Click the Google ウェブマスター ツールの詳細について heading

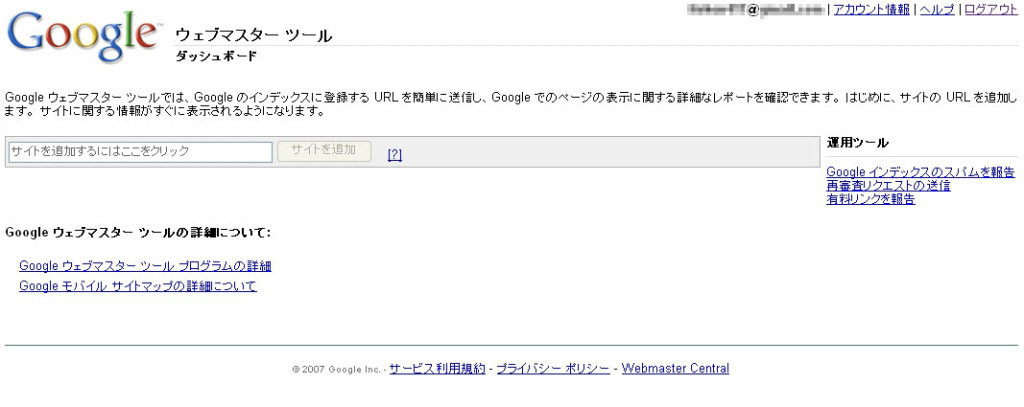(x=138, y=233)
